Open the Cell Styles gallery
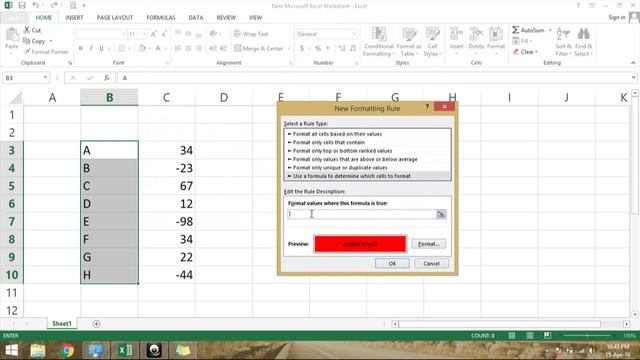The image size is (640, 360). [x=432, y=42]
